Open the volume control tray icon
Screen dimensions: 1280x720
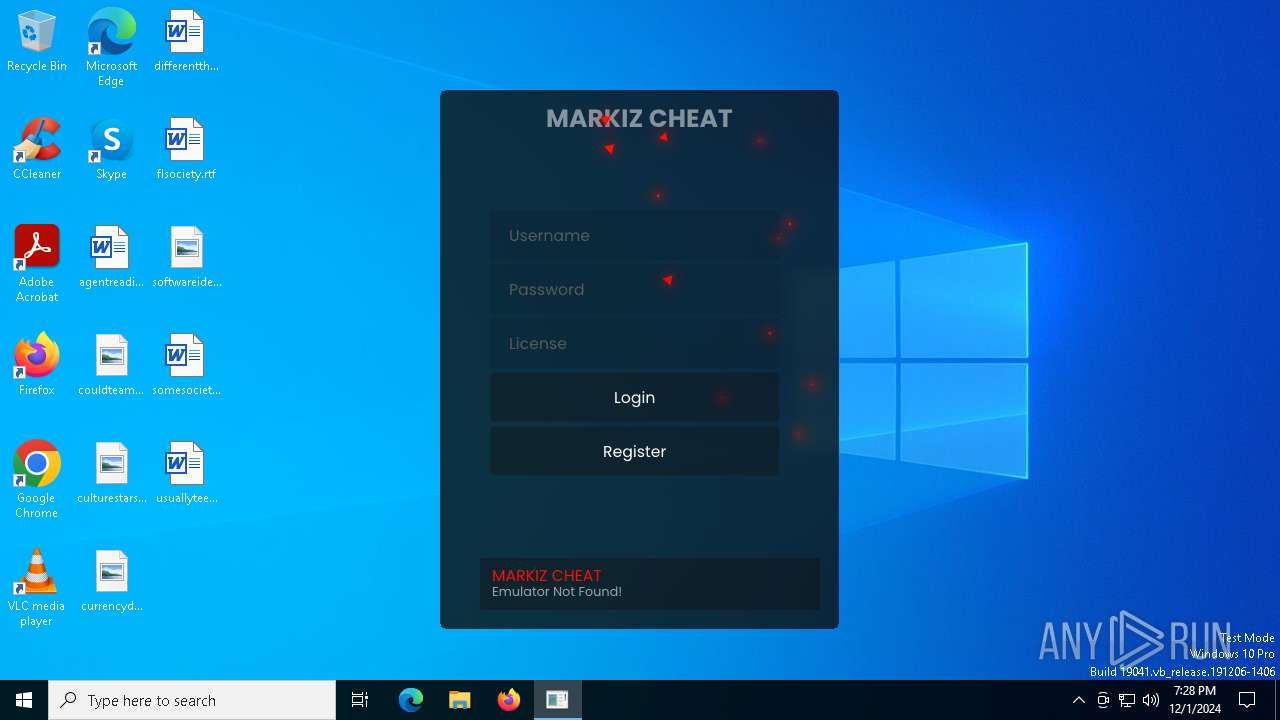(x=1151, y=700)
